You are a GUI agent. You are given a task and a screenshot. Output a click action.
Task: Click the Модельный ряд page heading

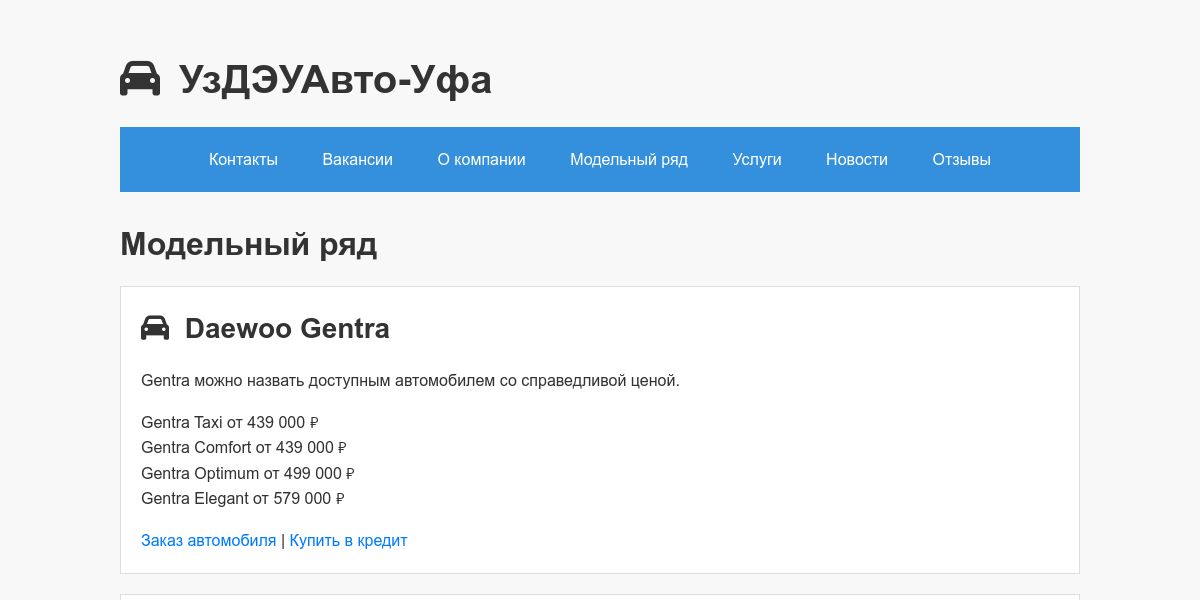click(249, 244)
